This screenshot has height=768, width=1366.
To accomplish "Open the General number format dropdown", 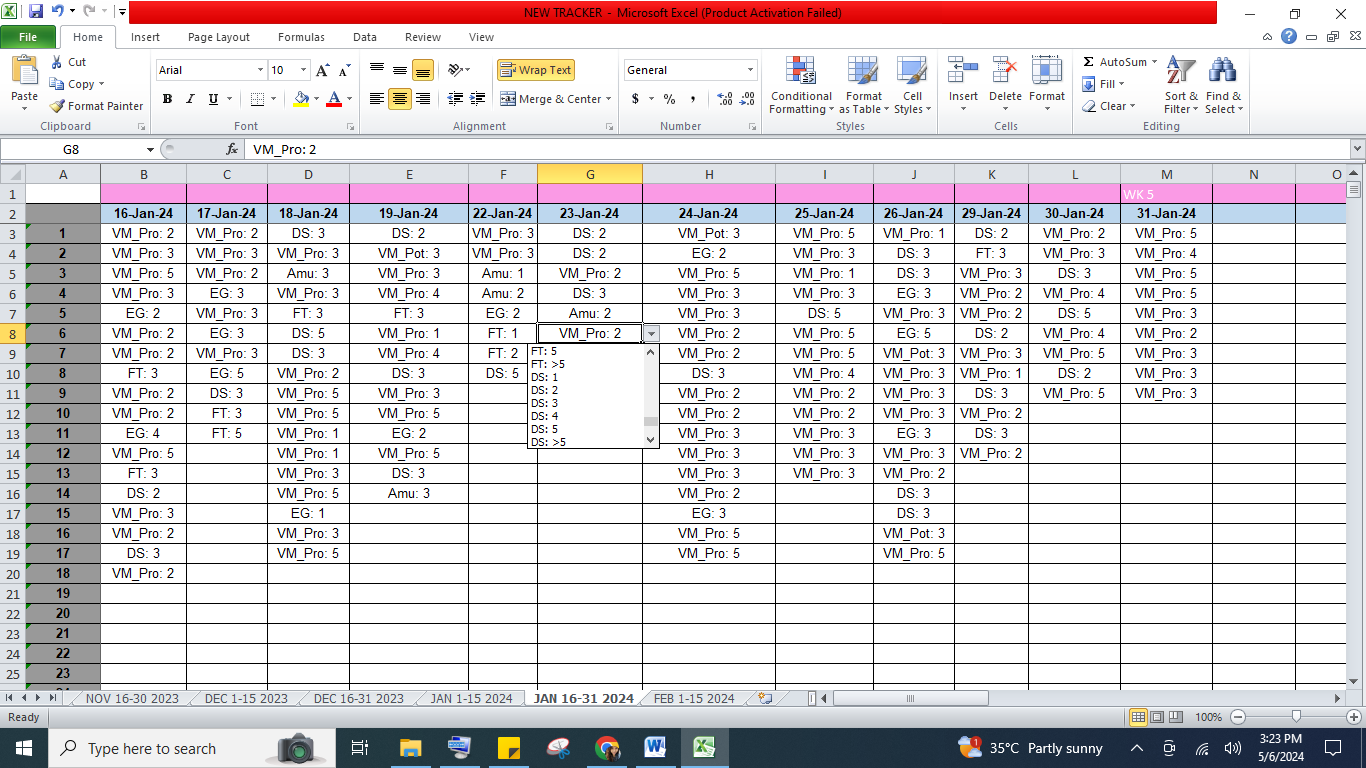I will click(750, 70).
